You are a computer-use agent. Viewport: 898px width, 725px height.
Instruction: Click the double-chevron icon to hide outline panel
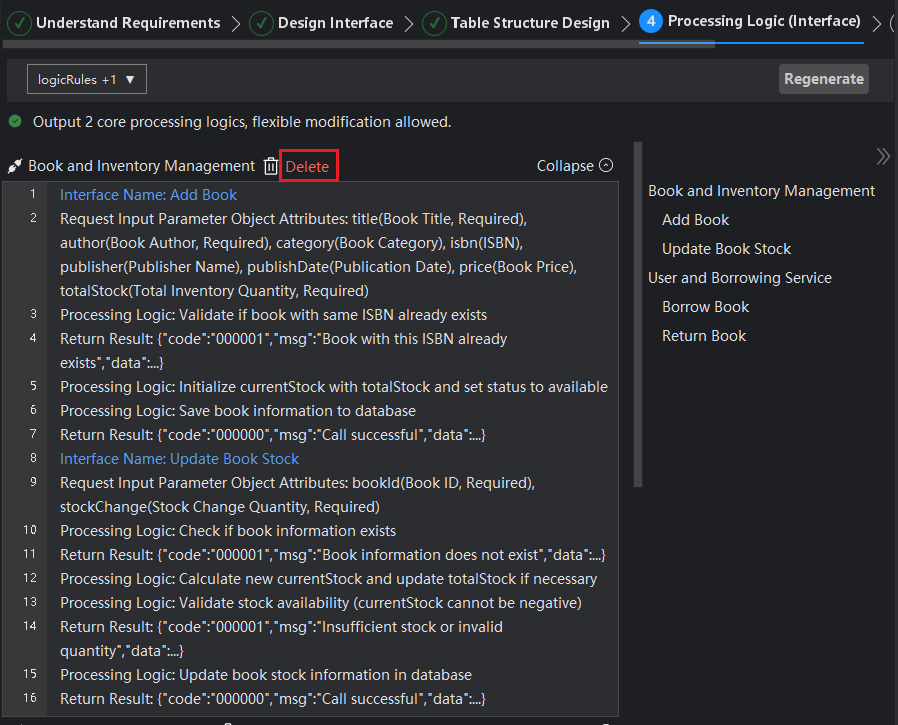[x=882, y=156]
